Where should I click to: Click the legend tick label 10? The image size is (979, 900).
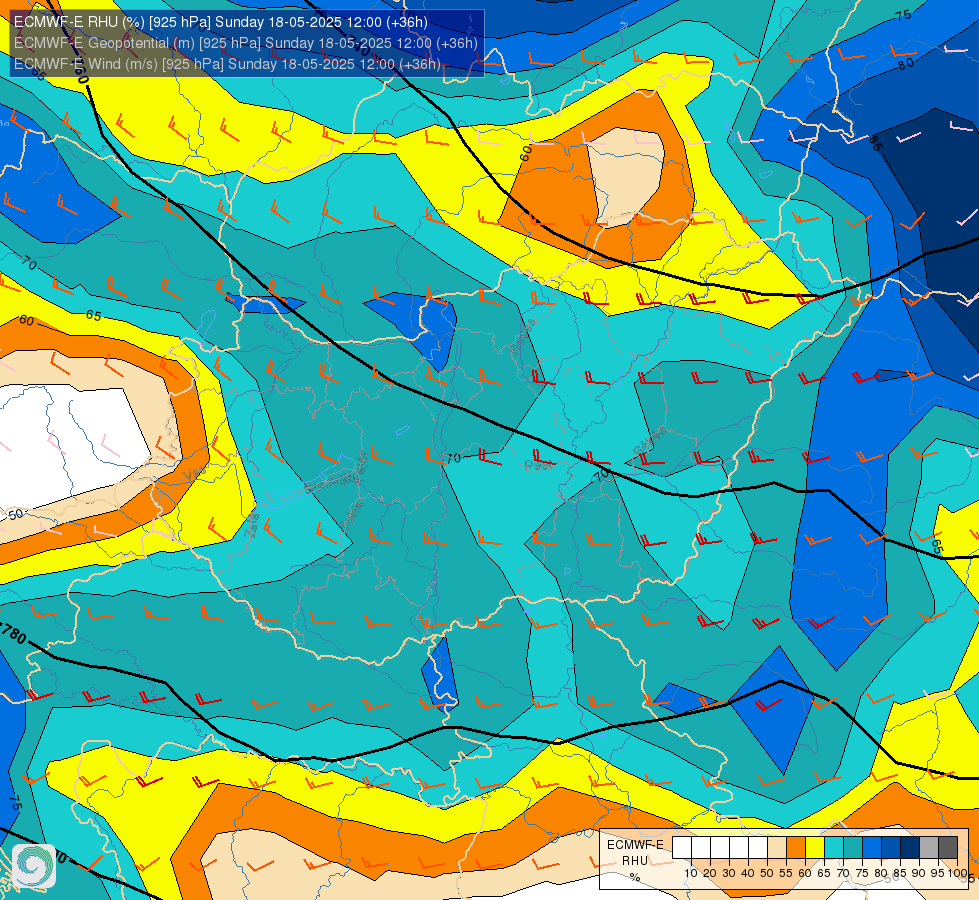(691, 874)
